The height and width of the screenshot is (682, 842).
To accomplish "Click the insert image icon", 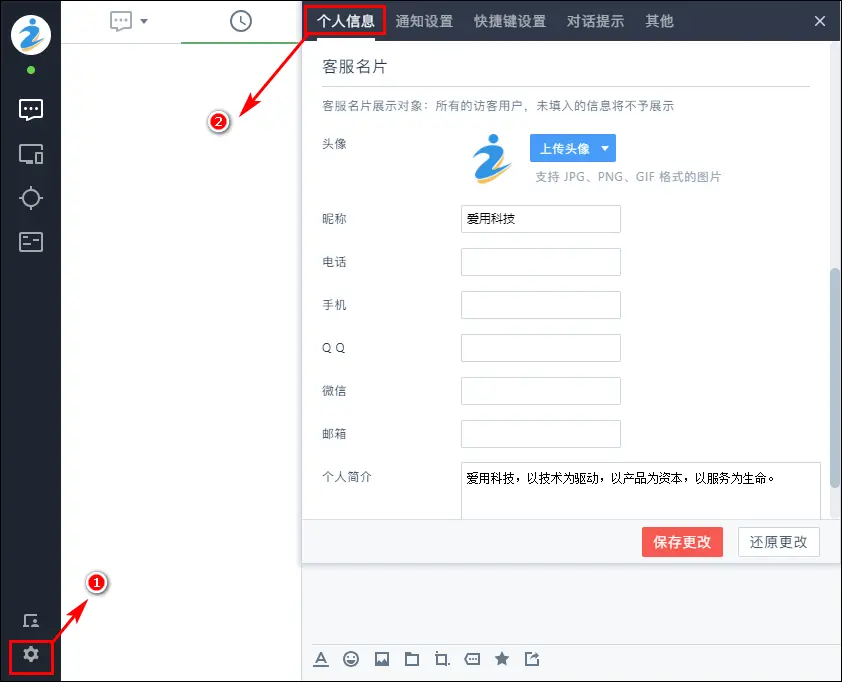I will click(x=381, y=659).
